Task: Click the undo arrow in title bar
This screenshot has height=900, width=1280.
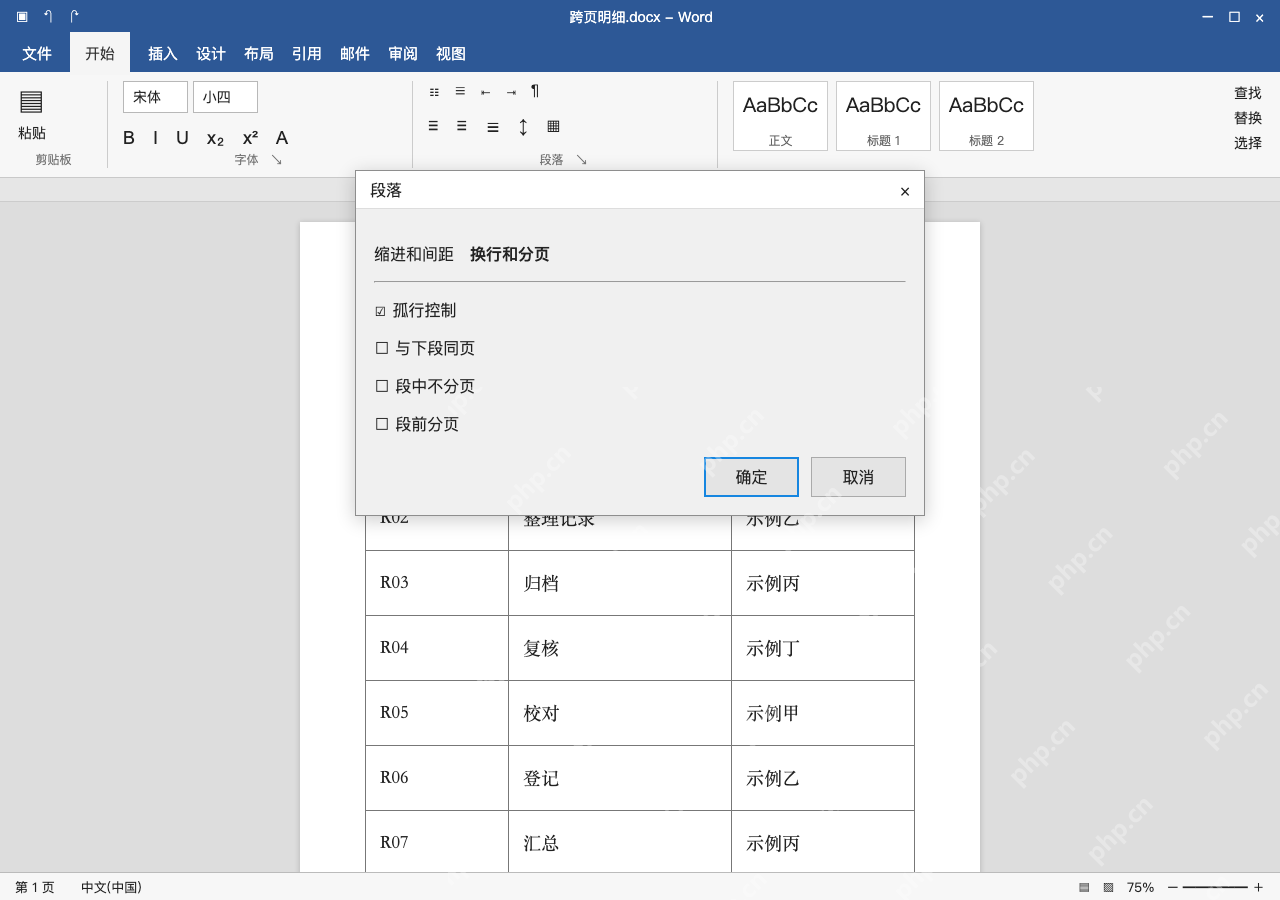Action: (x=48, y=16)
